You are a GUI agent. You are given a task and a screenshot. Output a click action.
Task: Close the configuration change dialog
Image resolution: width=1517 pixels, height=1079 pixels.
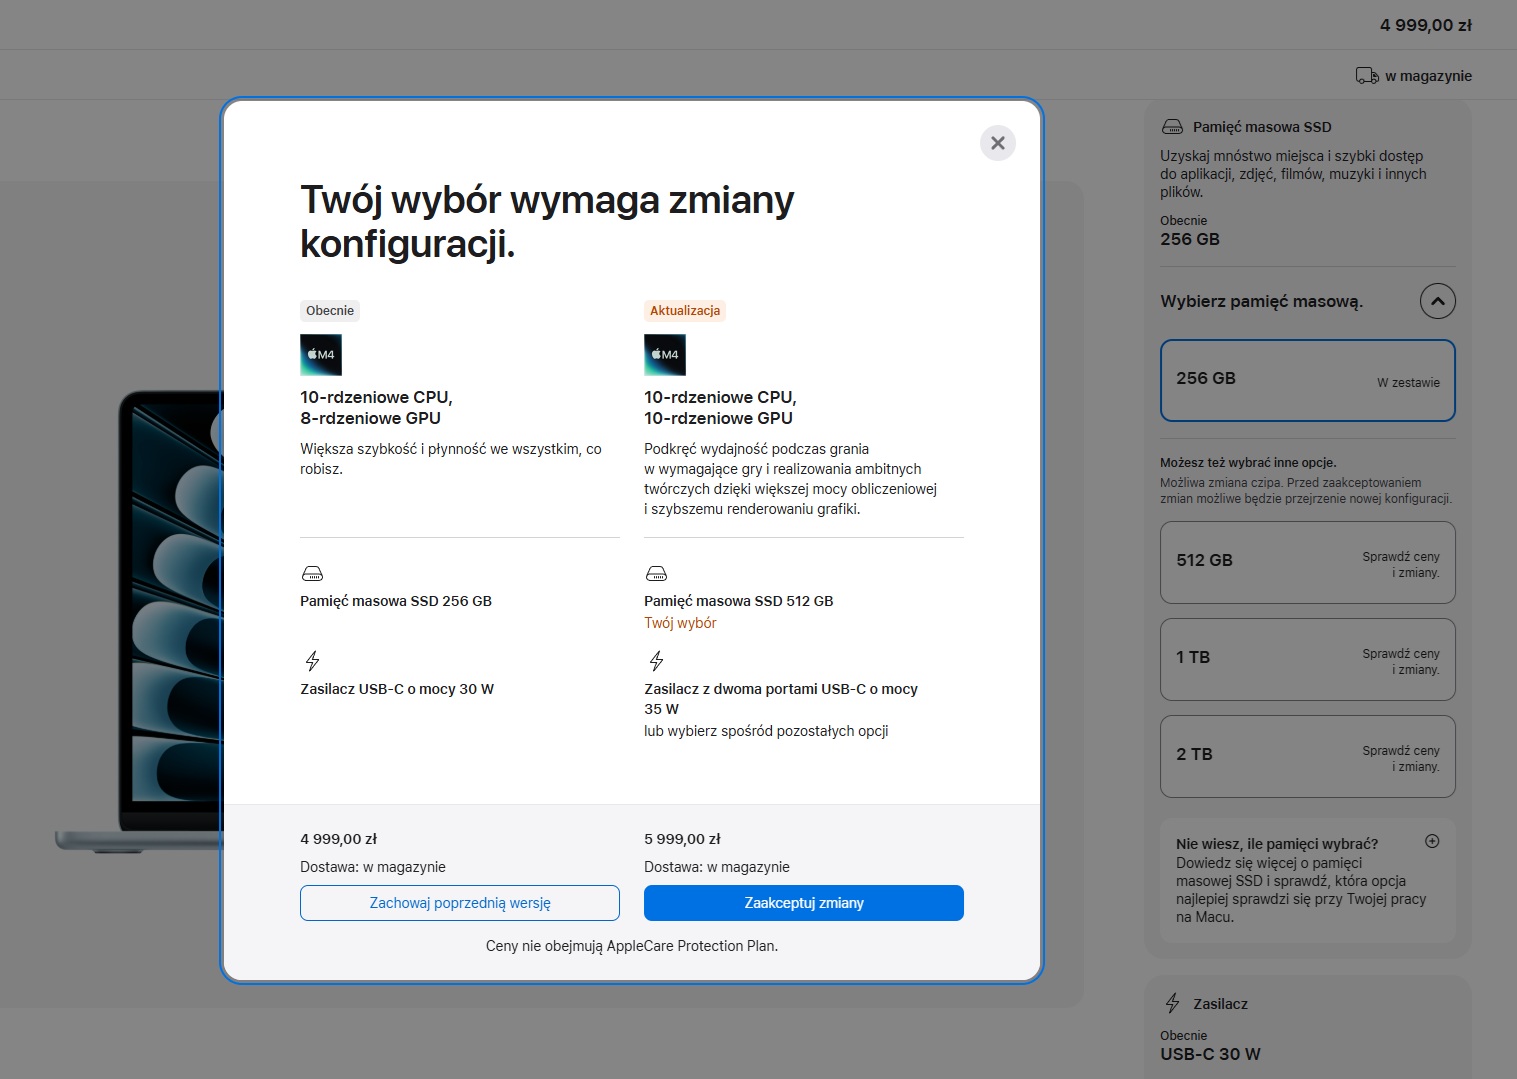point(997,143)
